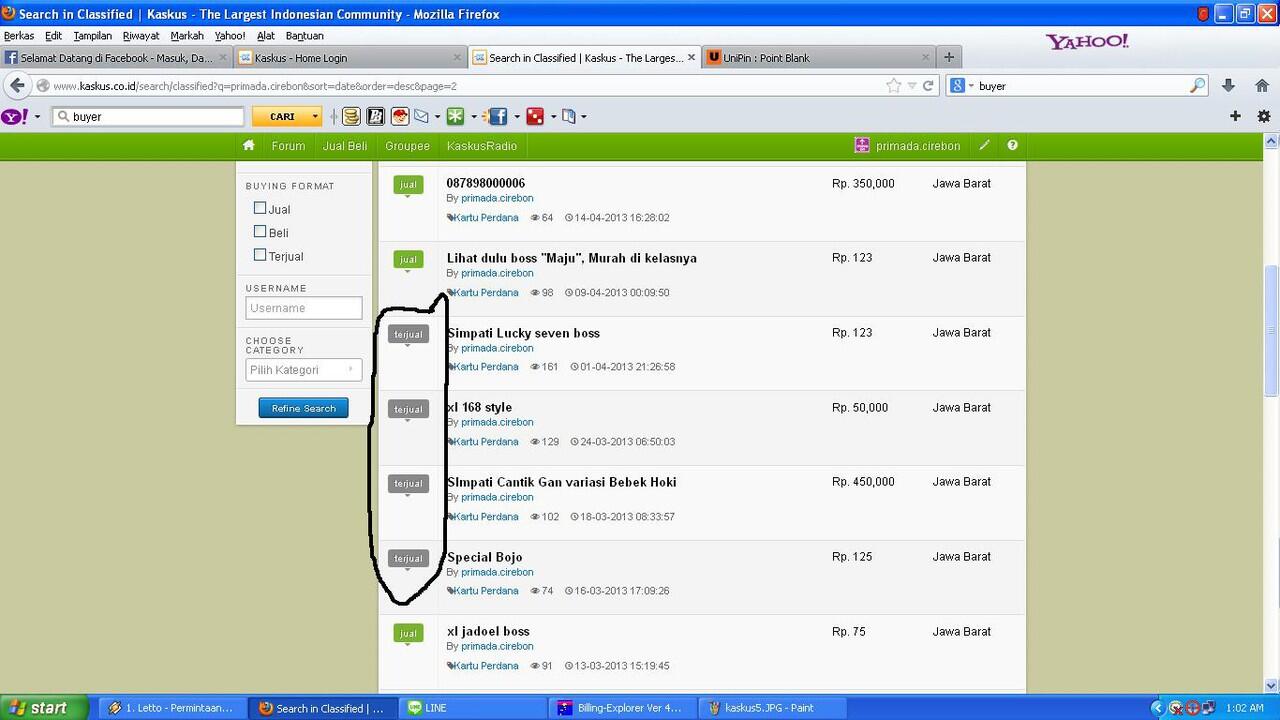Reload the Kaskus search page
Image resolution: width=1280 pixels, height=720 pixels.
[x=928, y=86]
